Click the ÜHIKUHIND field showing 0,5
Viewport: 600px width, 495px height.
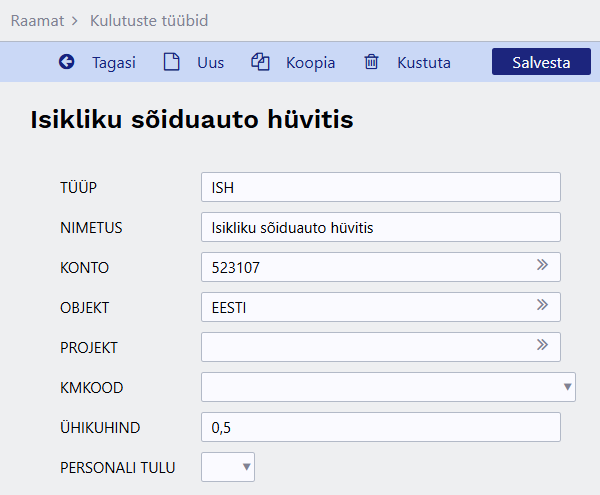380,427
